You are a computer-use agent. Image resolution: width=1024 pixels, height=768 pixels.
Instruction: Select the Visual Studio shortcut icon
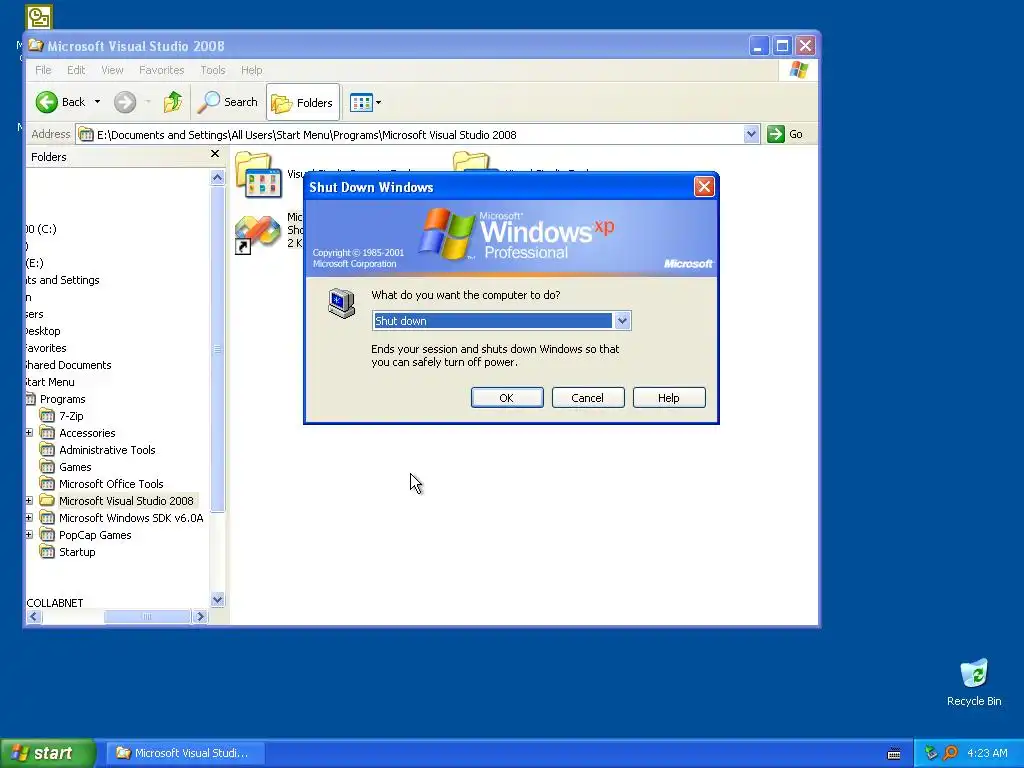(x=257, y=234)
